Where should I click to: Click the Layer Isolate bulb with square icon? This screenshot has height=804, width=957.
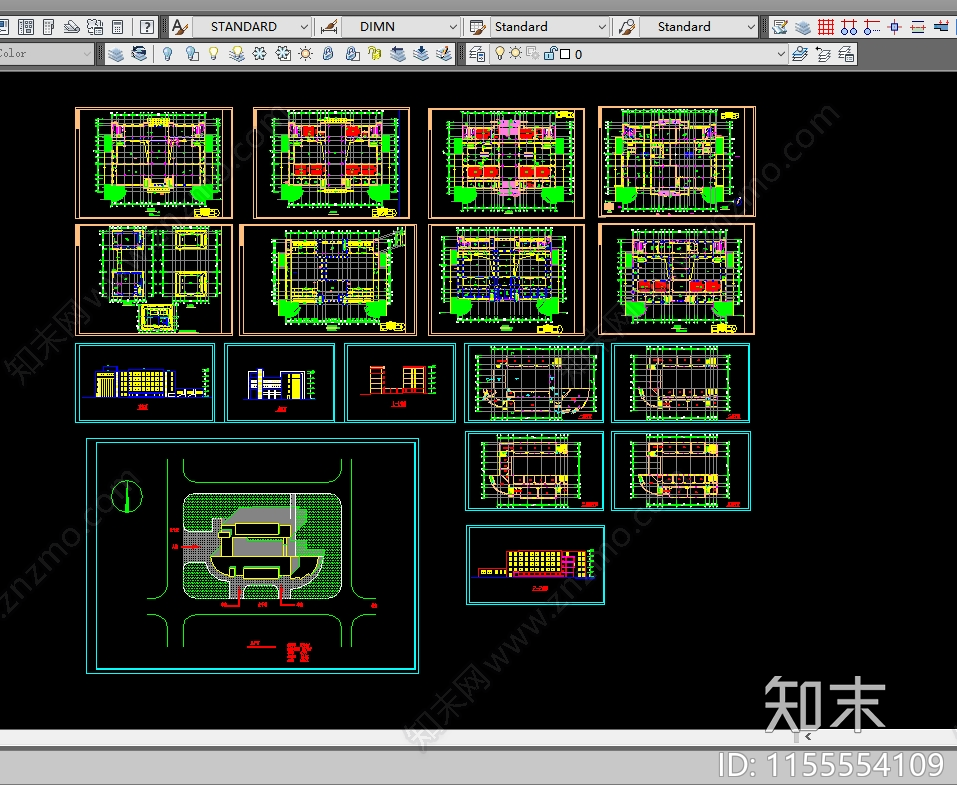192,54
